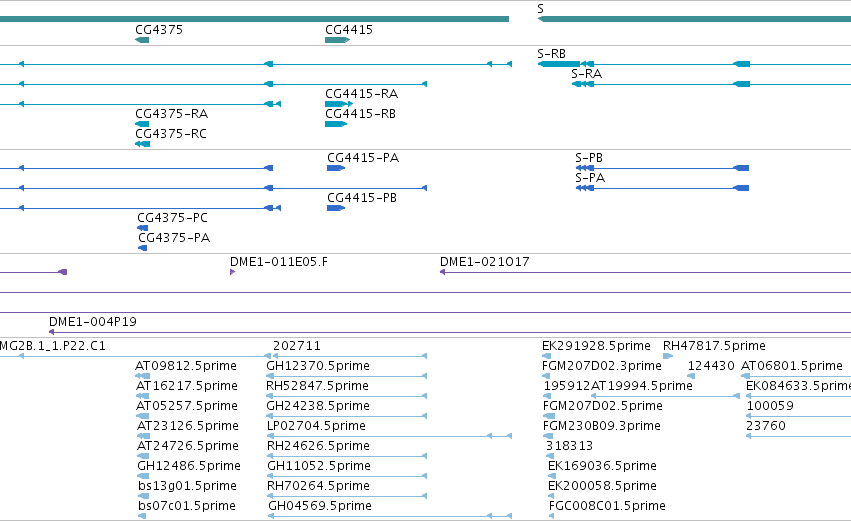The image size is (851, 521).
Task: Click the MG2B.1_1.P22.C1 EST label
Action: (x=53, y=346)
